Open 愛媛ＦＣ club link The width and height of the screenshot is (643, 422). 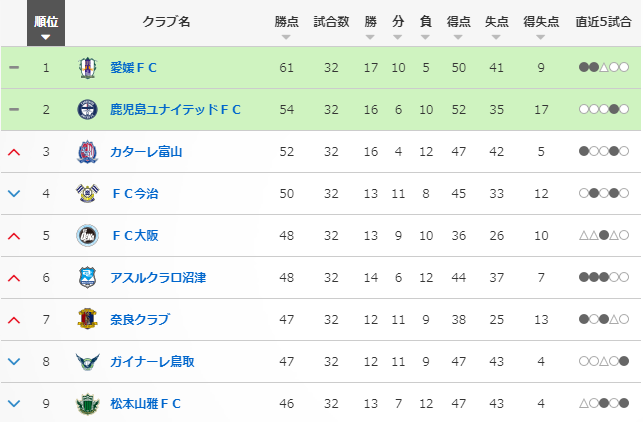pyautogui.click(x=134, y=68)
